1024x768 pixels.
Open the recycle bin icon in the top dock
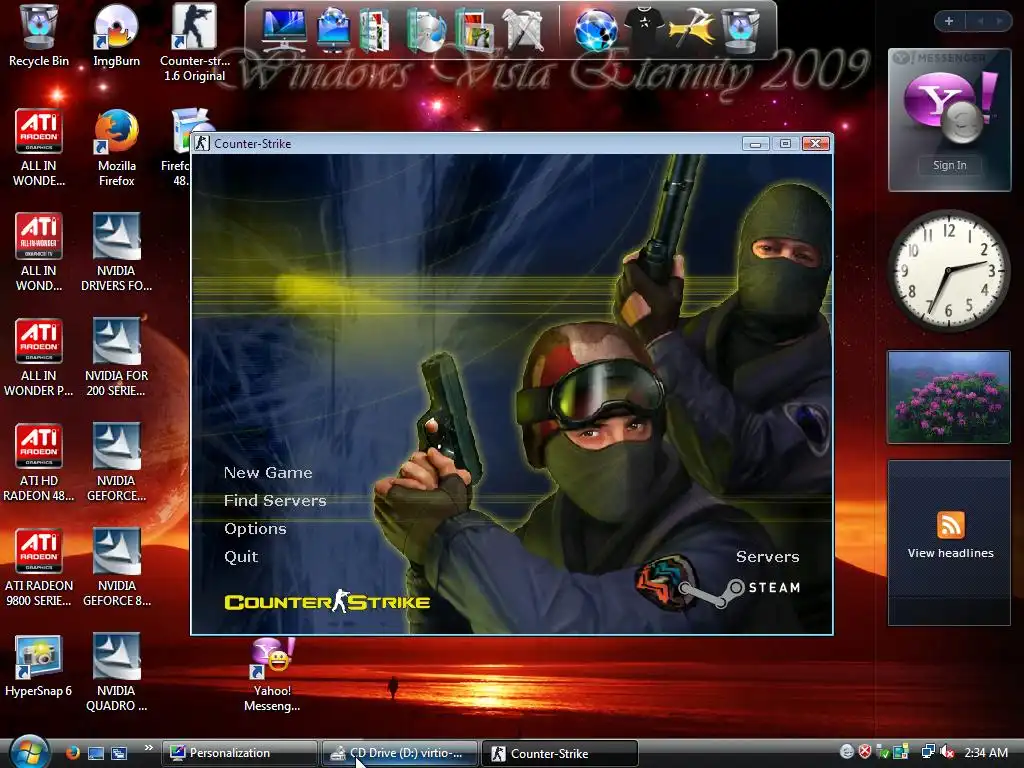[x=740, y=29]
